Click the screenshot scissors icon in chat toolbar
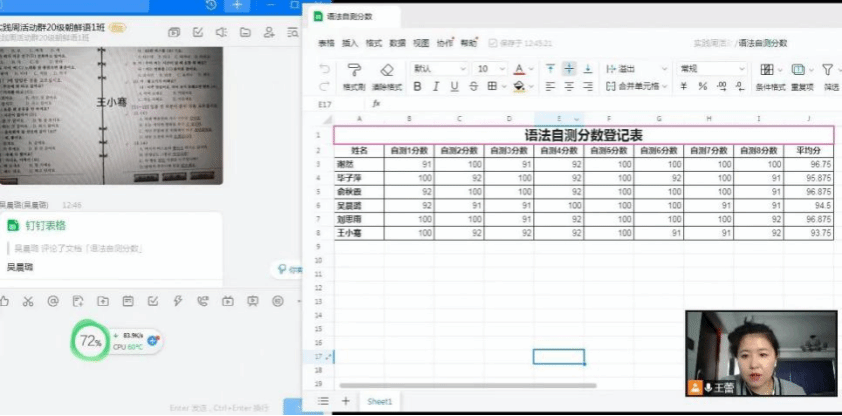The width and height of the screenshot is (842, 416). pos(28,301)
